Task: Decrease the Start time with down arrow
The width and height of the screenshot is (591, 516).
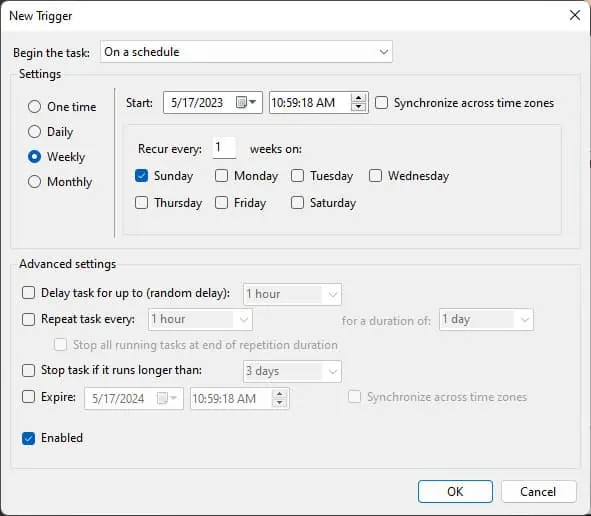Action: point(358,107)
